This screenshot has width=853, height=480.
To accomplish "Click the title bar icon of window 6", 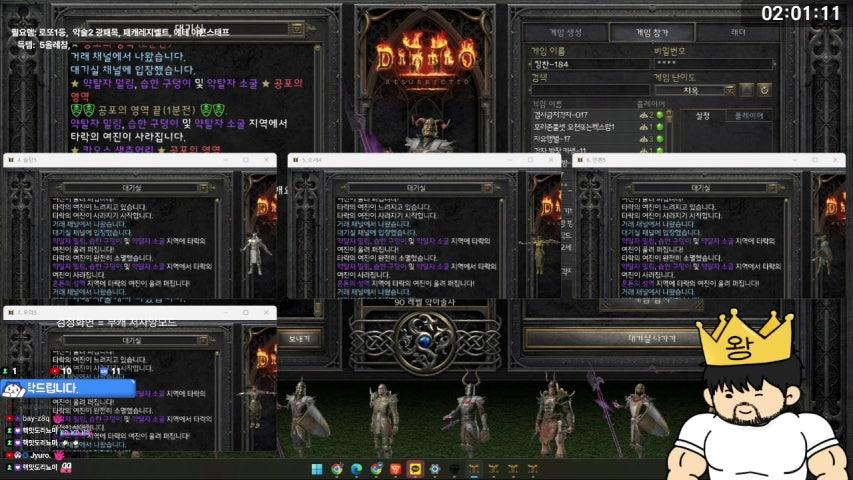I will tap(580, 160).
